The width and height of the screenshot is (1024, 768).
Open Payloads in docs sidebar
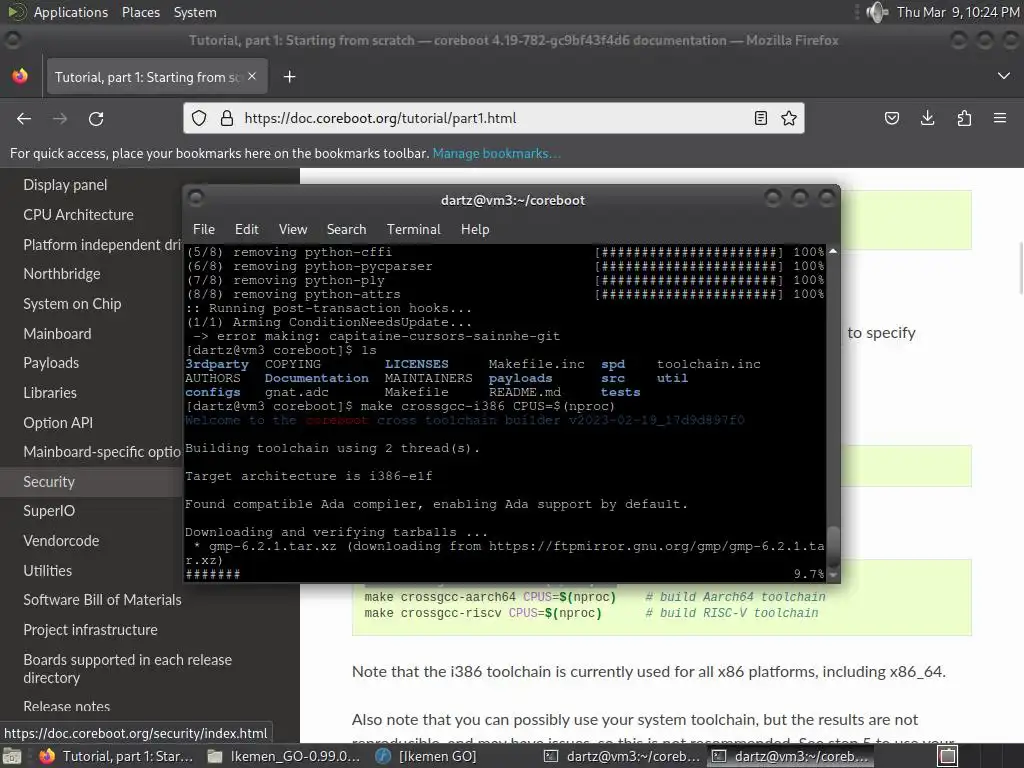51,363
